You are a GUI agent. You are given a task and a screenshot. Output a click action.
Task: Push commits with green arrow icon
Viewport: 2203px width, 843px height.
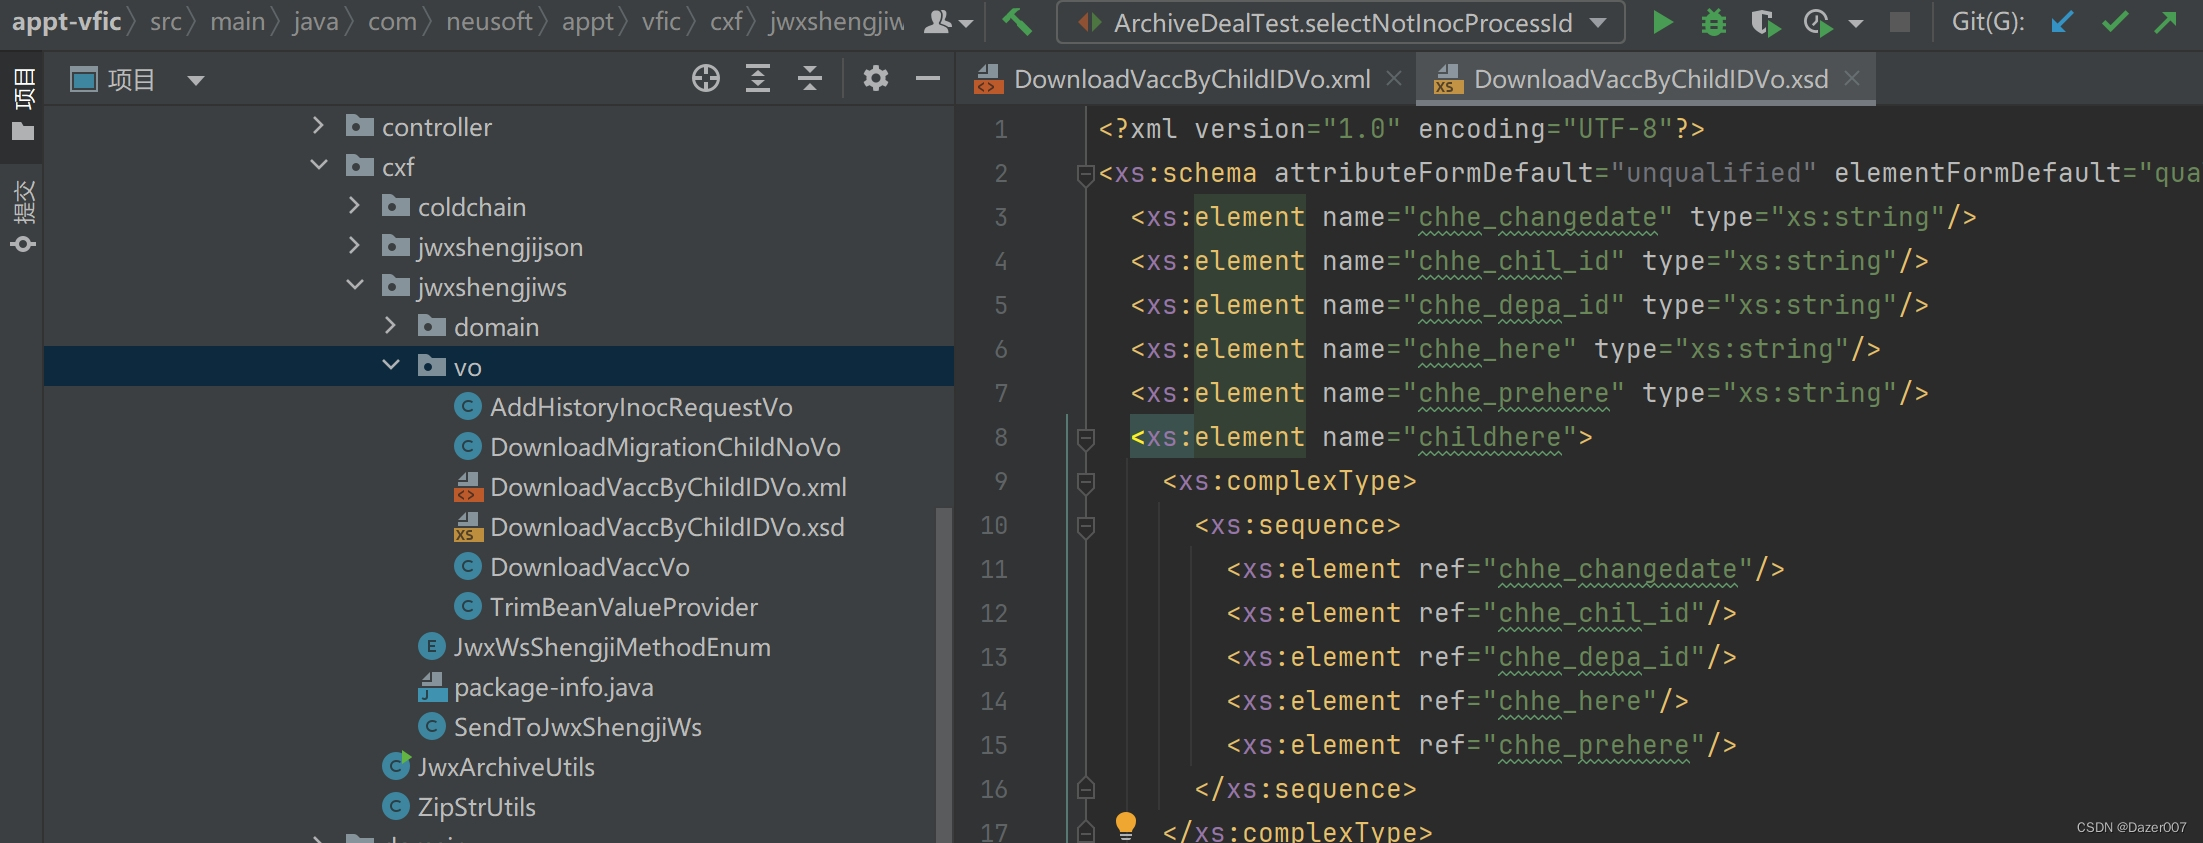pos(2166,22)
